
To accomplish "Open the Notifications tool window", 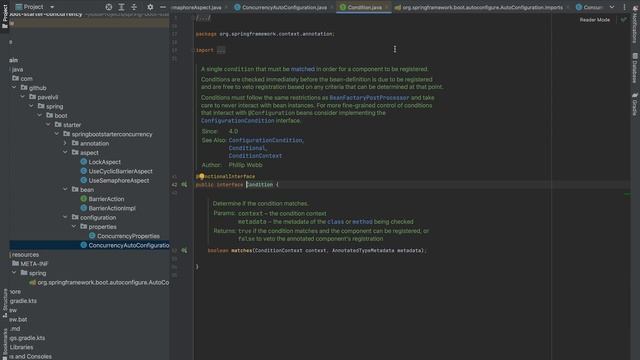I will (635, 24).
